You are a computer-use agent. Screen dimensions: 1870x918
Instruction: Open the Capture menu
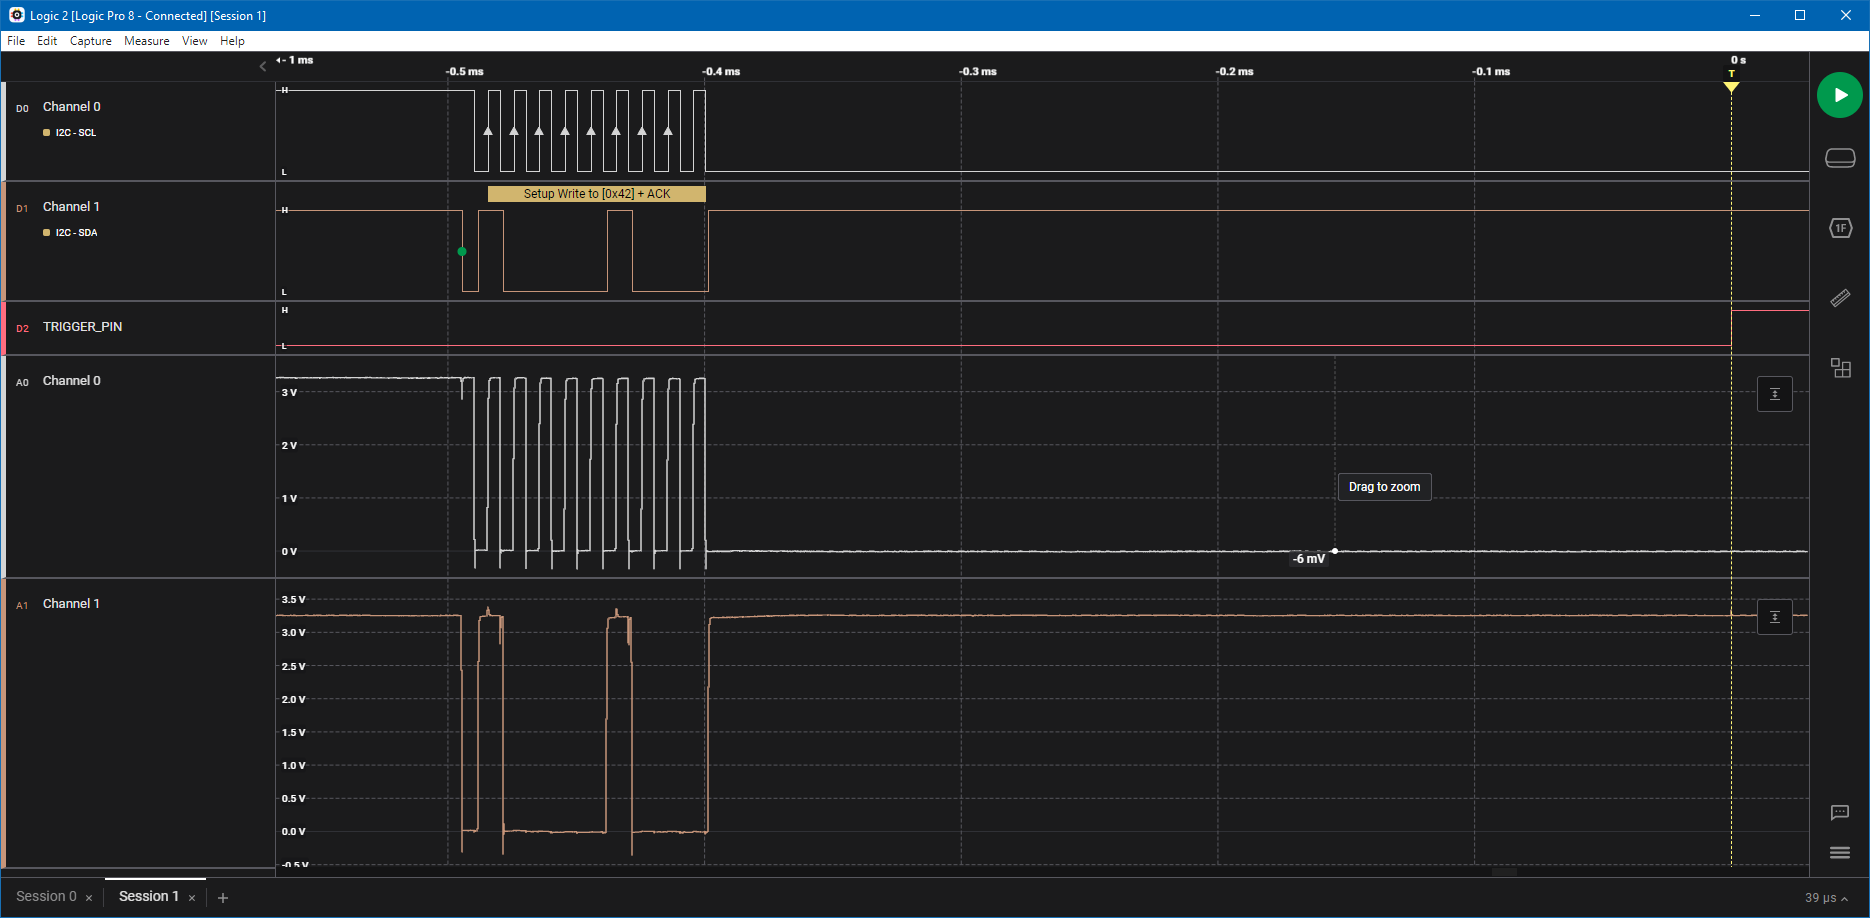click(91, 41)
